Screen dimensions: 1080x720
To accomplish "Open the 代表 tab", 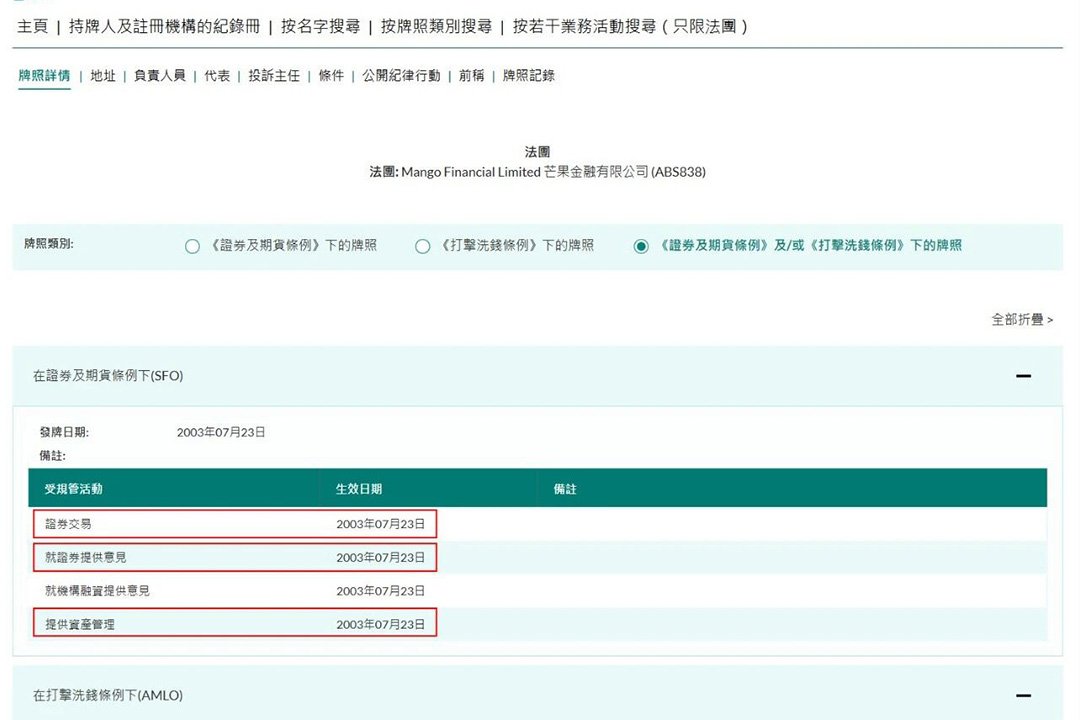I will point(217,76).
